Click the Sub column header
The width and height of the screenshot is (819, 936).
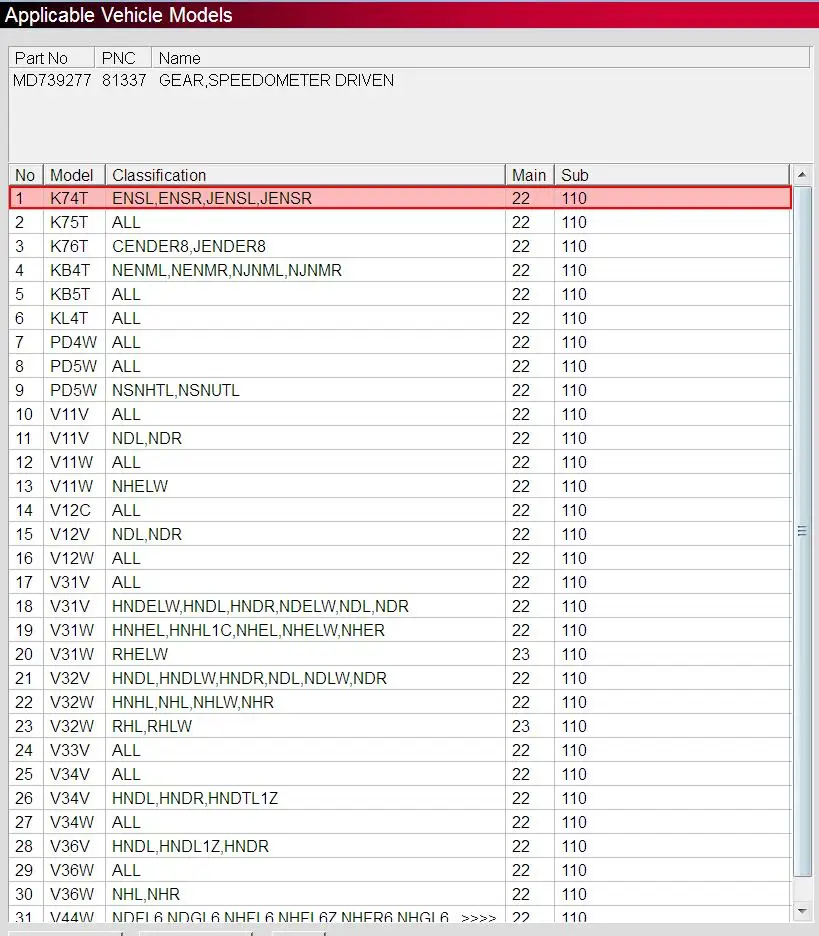[x=672, y=175]
